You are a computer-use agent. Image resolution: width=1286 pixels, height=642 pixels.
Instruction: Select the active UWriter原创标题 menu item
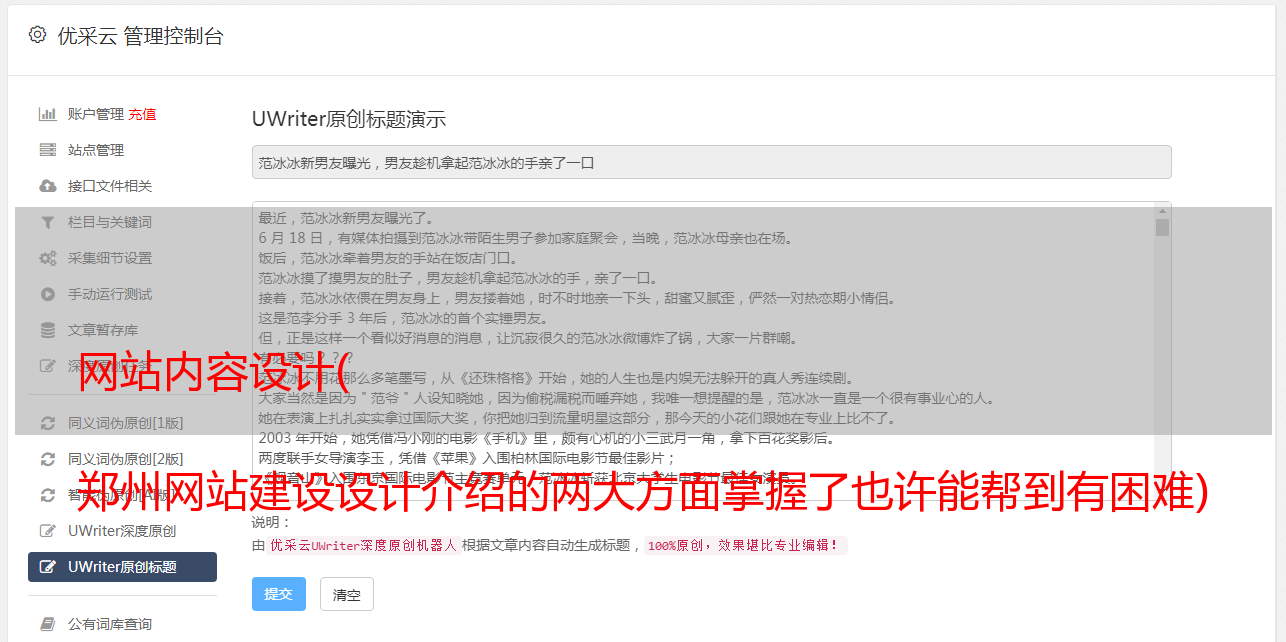click(x=122, y=567)
